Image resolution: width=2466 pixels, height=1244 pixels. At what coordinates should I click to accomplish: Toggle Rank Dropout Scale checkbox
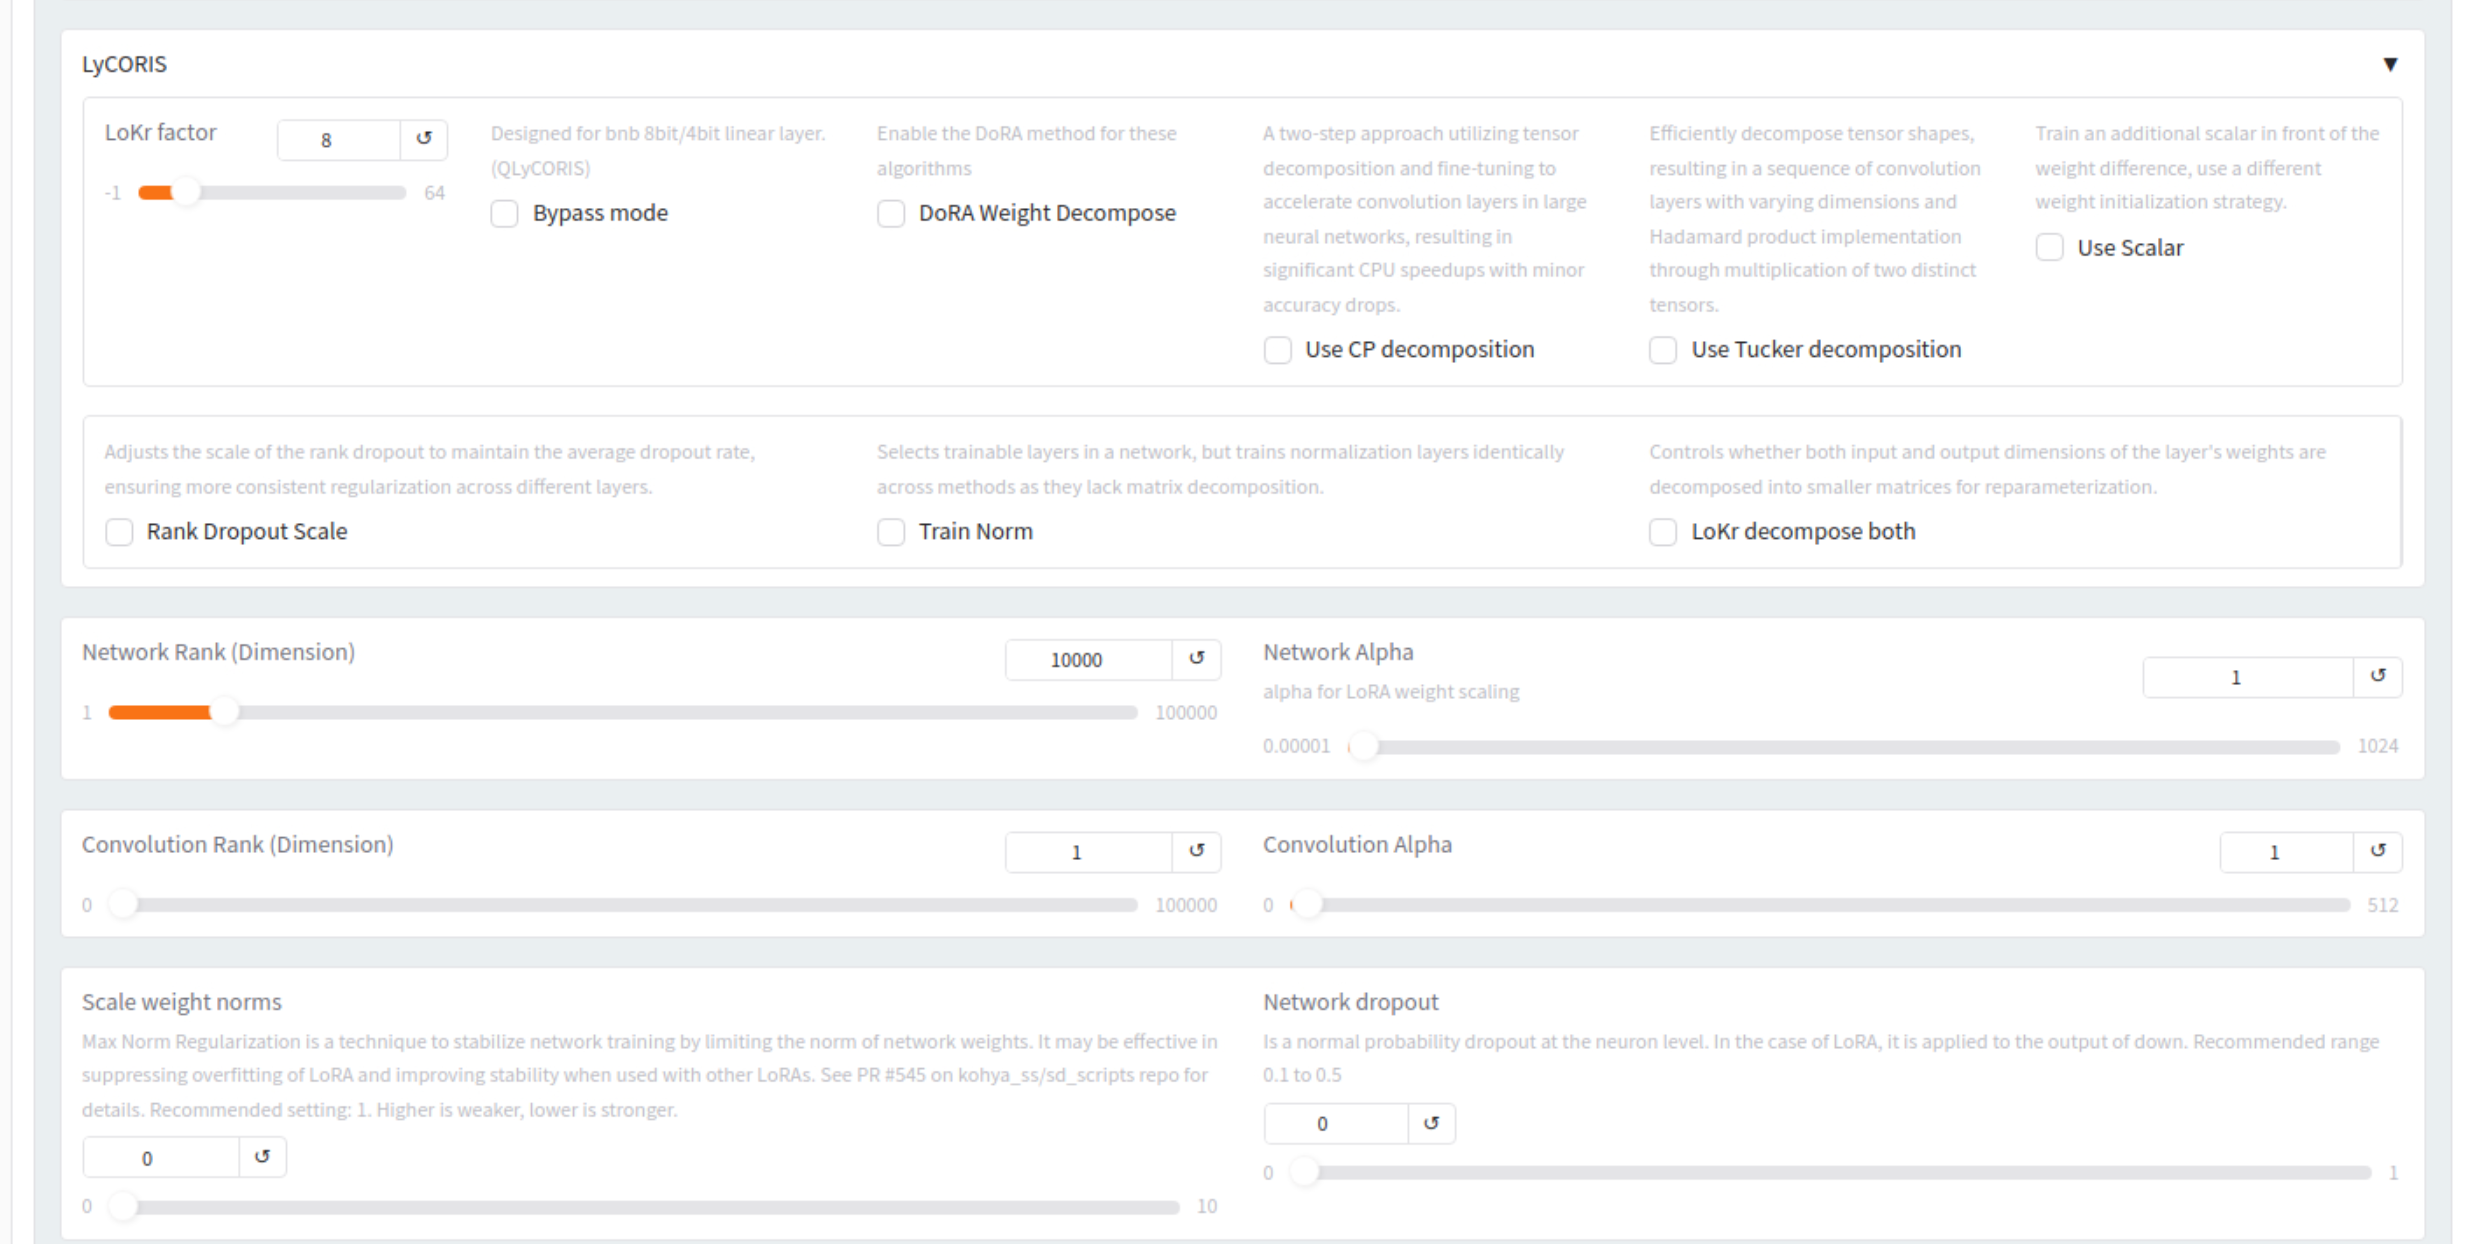click(119, 532)
